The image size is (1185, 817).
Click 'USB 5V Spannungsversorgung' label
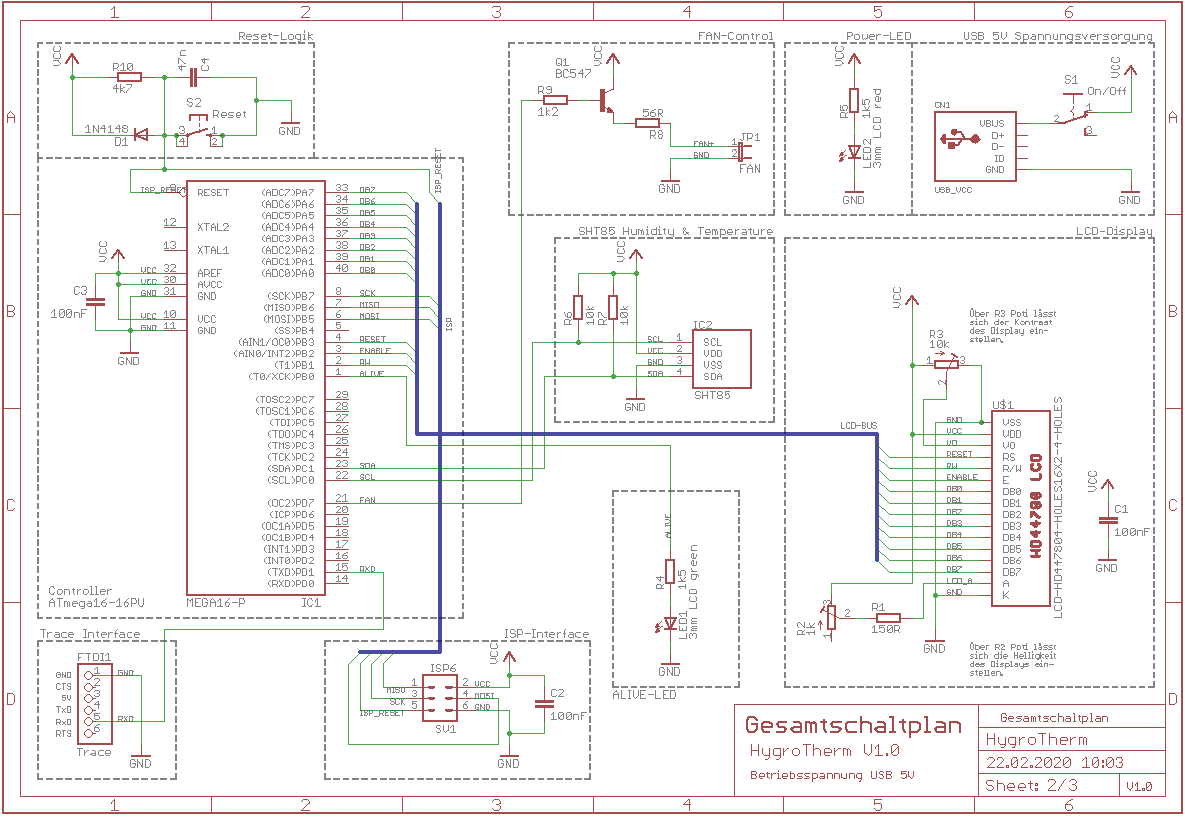1057,36
